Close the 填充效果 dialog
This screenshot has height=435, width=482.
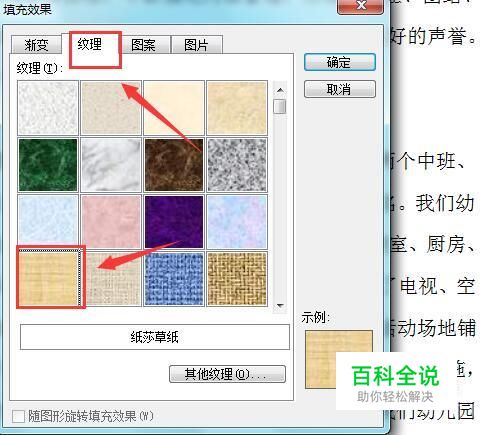tap(361, 6)
